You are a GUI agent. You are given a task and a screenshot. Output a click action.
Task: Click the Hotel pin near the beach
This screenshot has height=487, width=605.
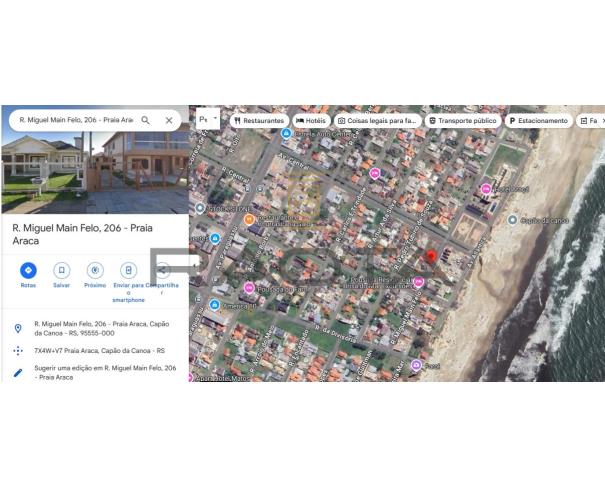[x=486, y=189]
